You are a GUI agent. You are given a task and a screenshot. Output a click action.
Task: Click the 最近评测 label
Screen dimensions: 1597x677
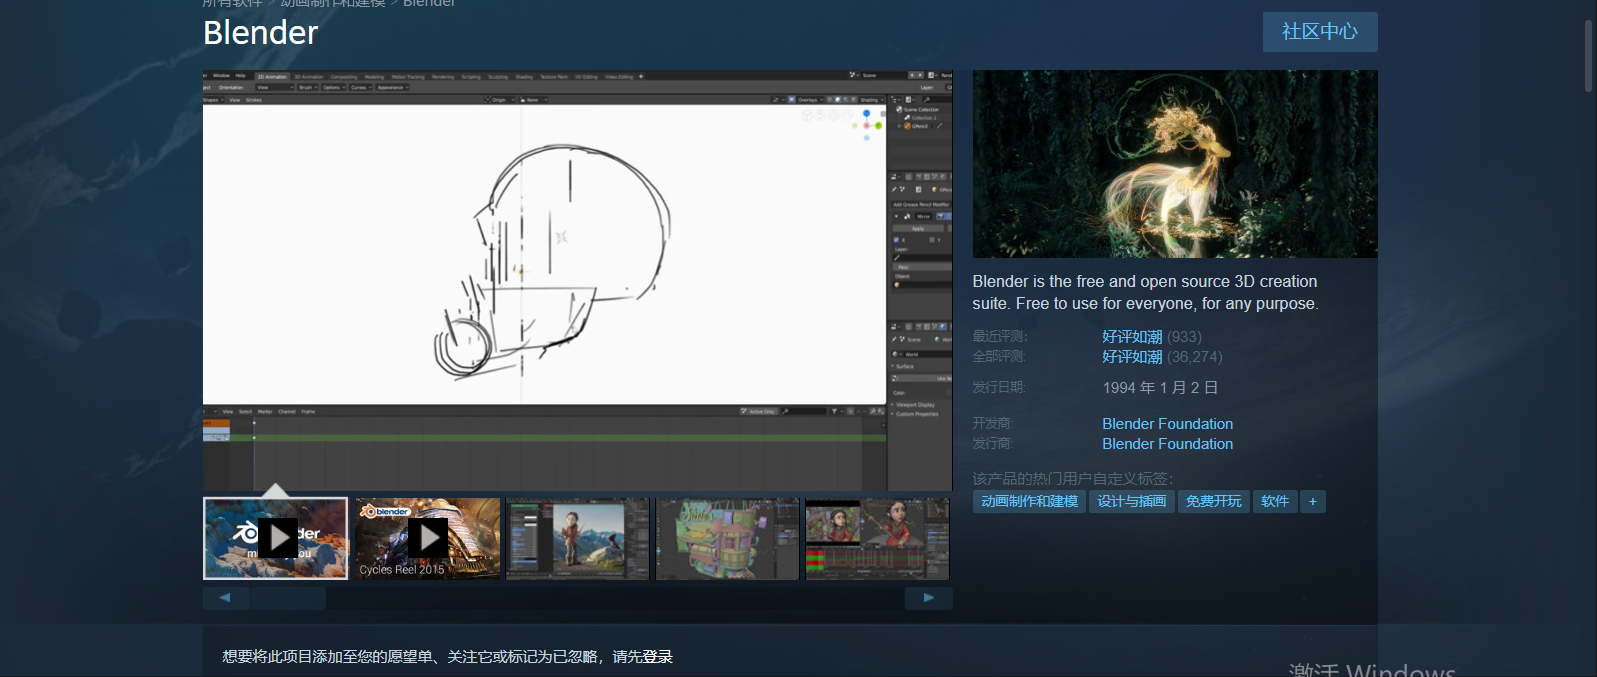(x=1000, y=337)
